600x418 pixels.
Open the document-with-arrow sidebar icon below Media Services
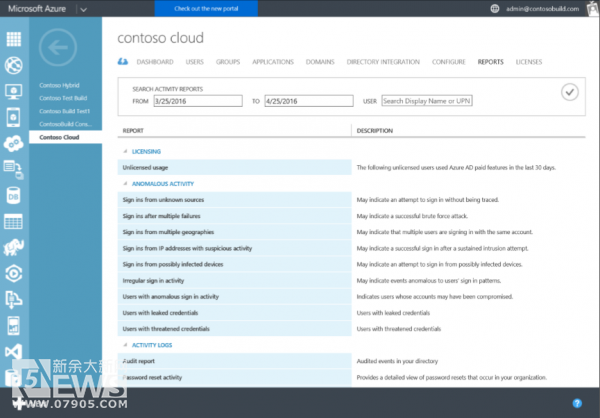[13, 299]
